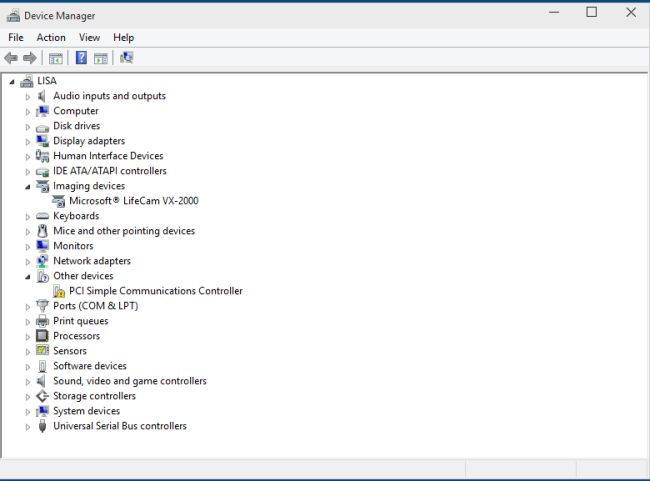Maximize the Device Manager window
Screen dimensions: 650x481
592,12
